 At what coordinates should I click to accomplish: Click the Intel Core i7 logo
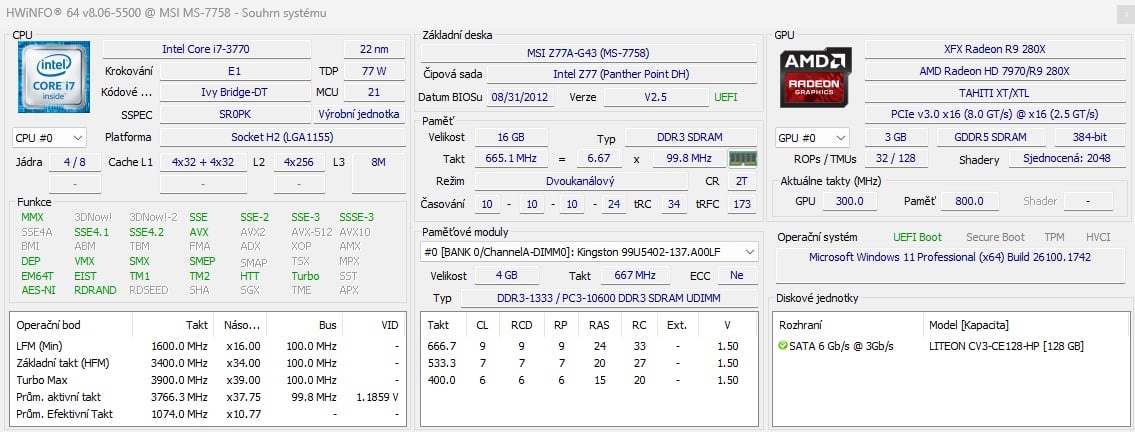pyautogui.click(x=54, y=77)
